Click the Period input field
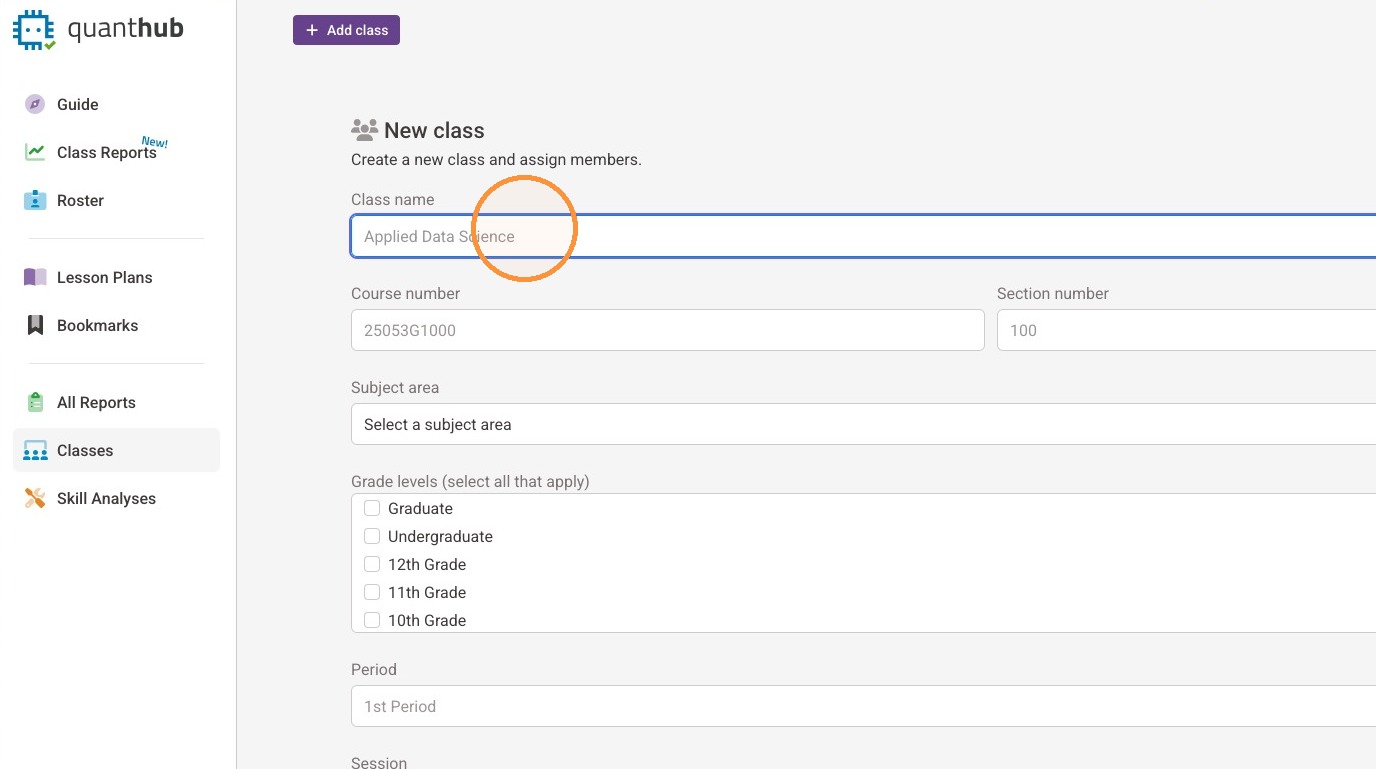 pos(863,706)
